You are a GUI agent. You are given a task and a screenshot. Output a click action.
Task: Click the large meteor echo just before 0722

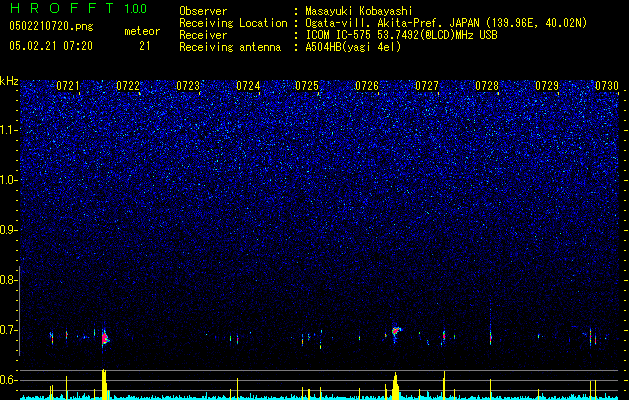(105, 338)
